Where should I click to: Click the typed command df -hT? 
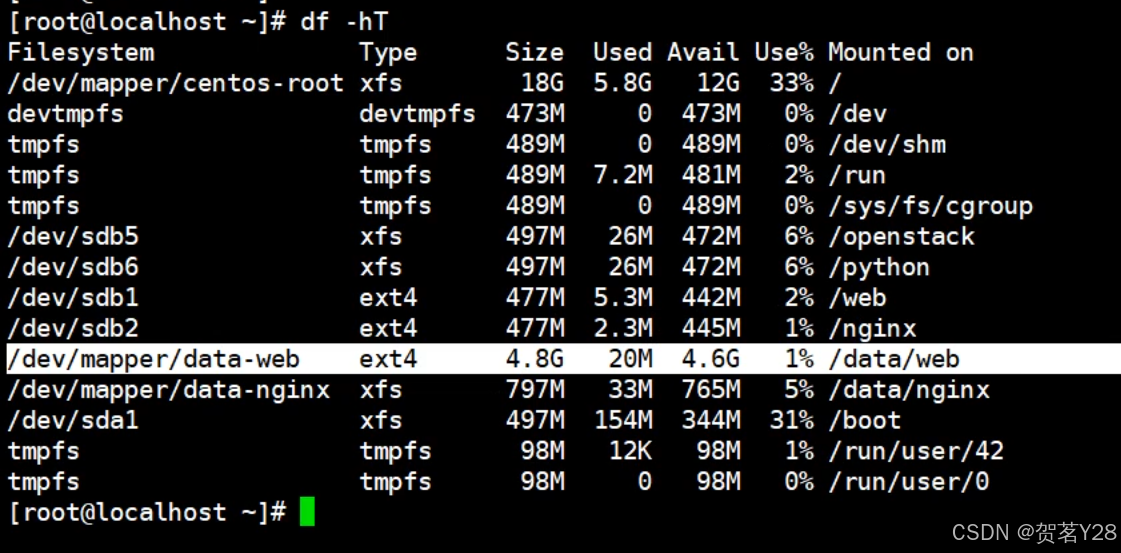[344, 21]
